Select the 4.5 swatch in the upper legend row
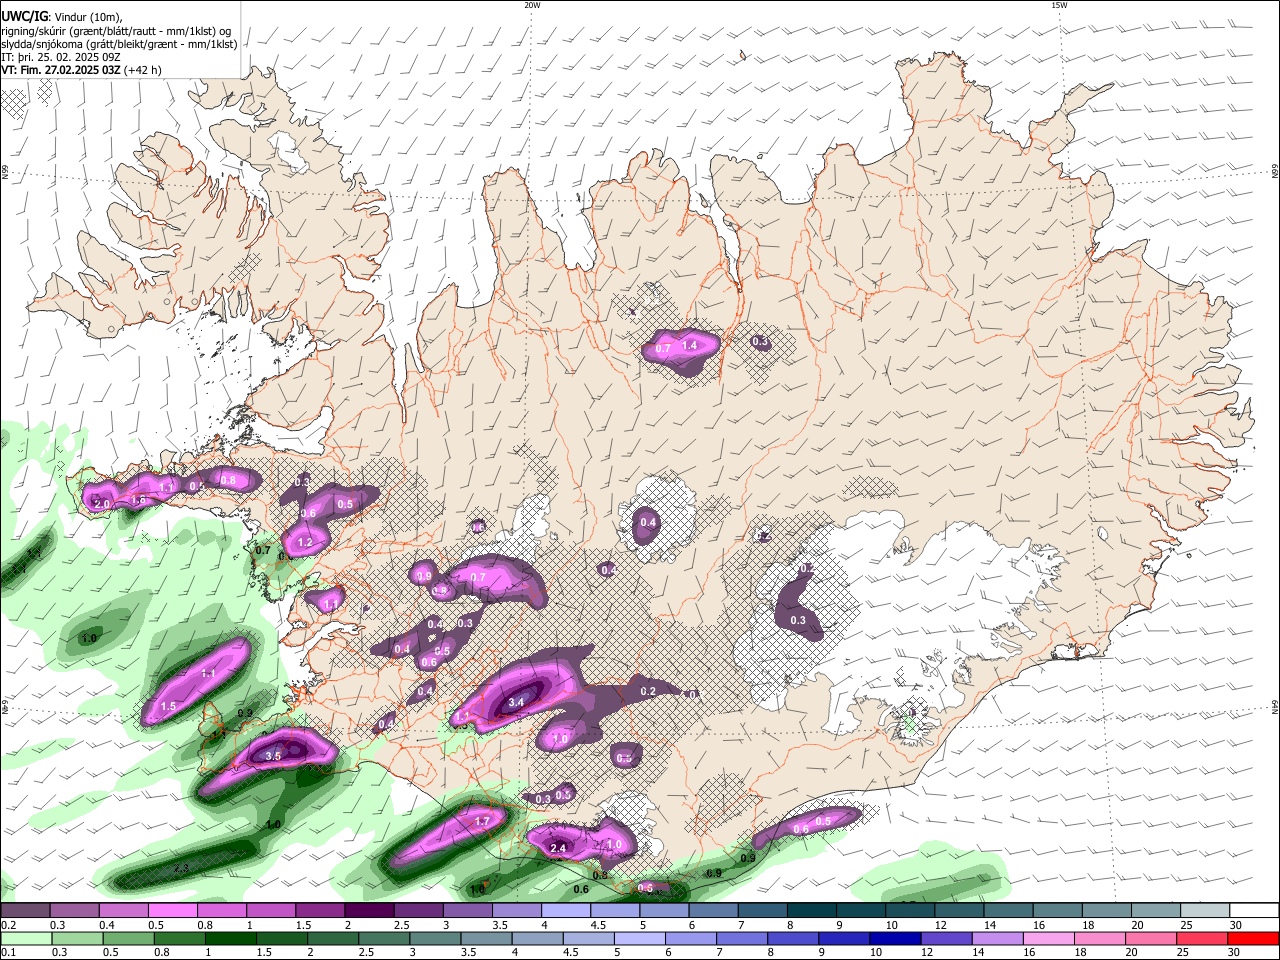 pos(614,911)
